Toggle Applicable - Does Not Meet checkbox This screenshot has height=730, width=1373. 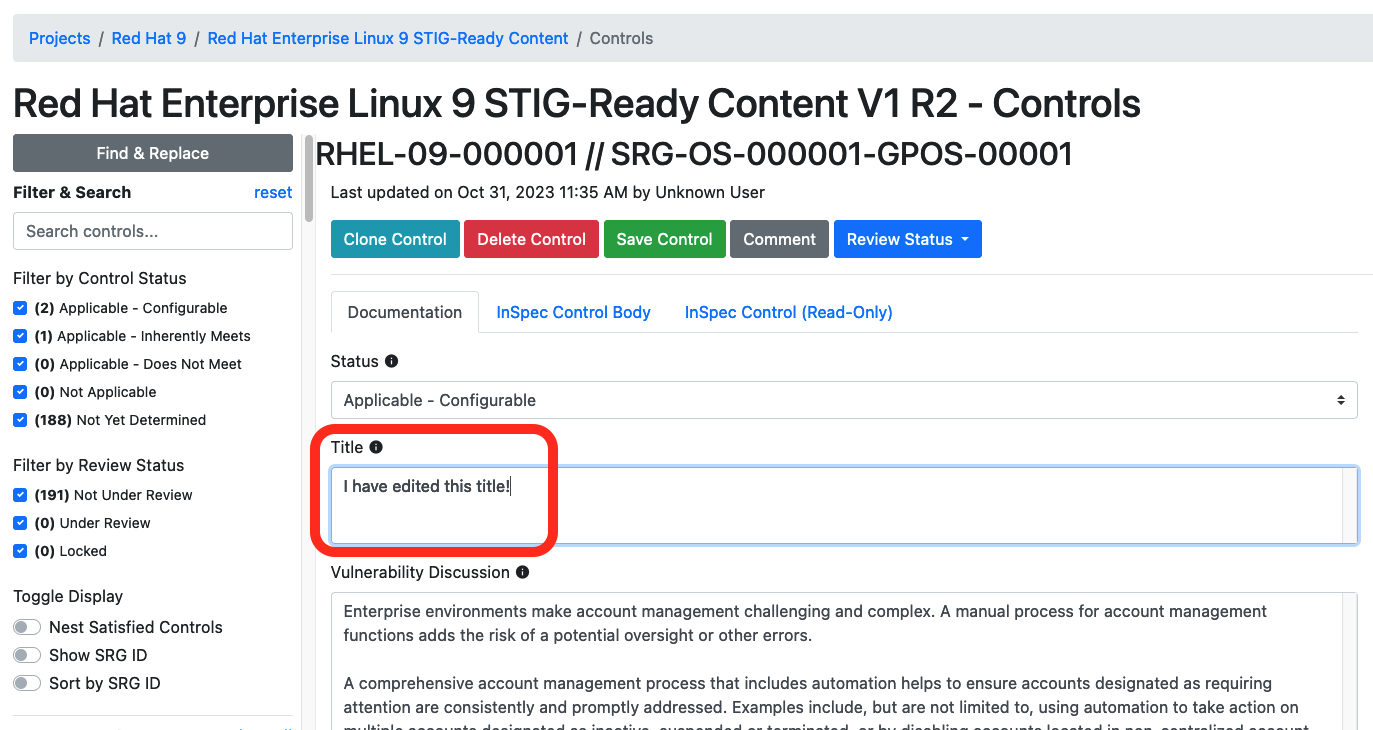pyautogui.click(x=20, y=364)
